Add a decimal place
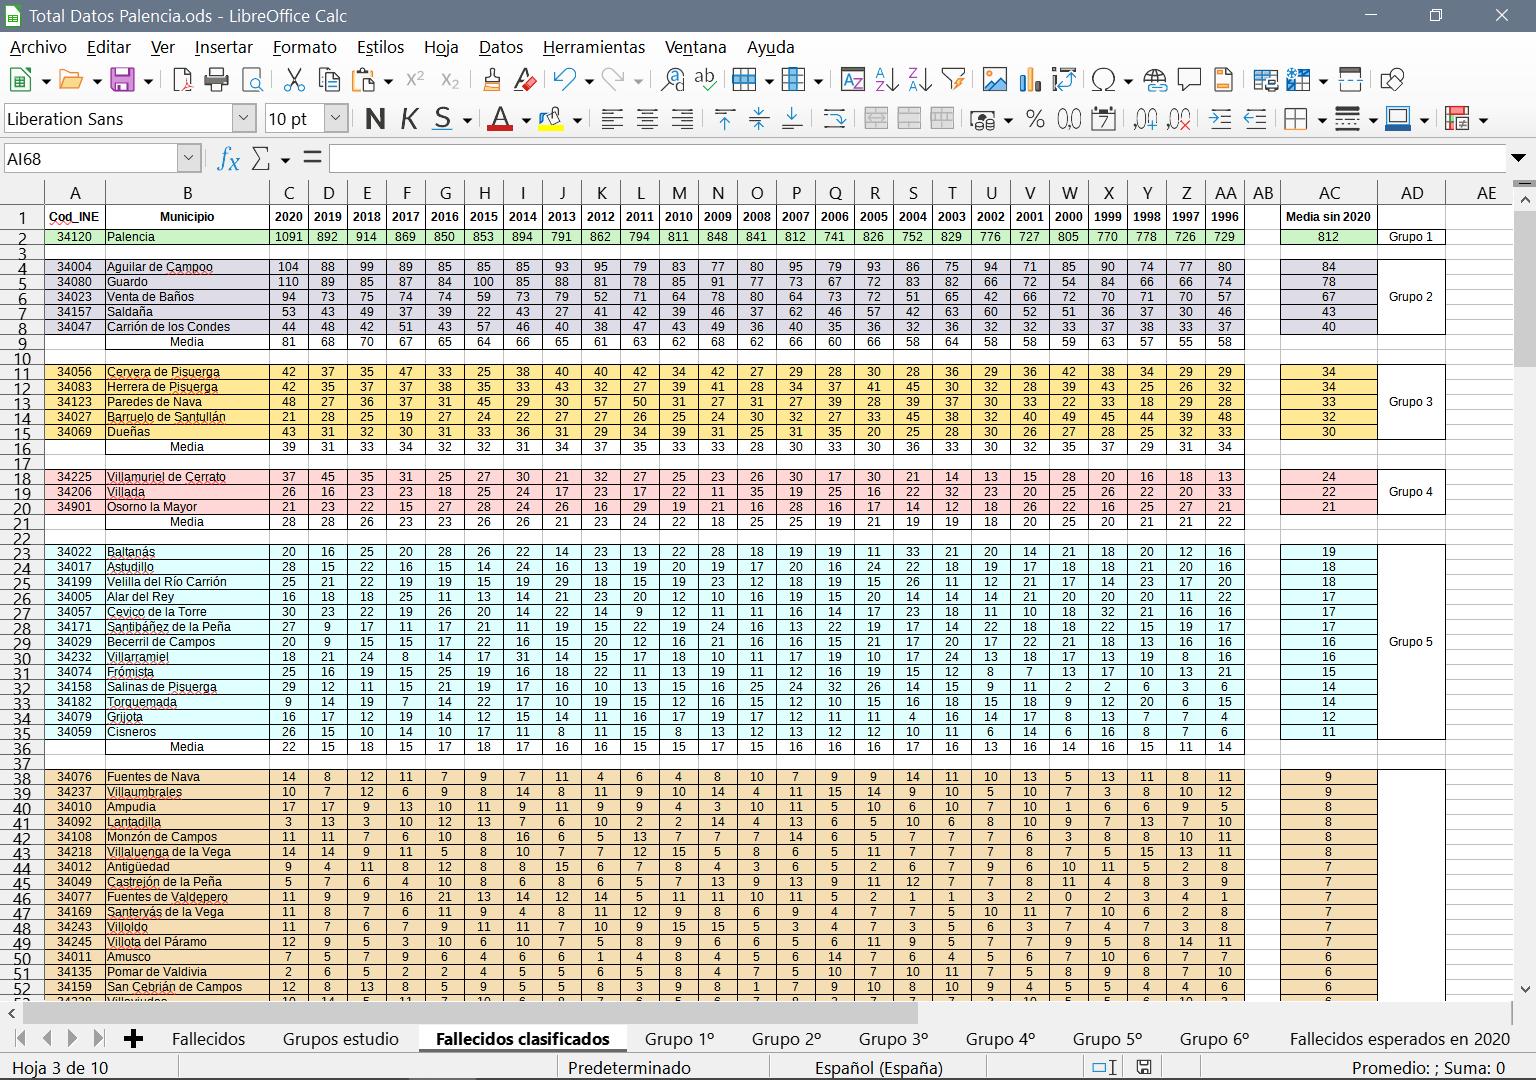 pyautogui.click(x=1146, y=119)
